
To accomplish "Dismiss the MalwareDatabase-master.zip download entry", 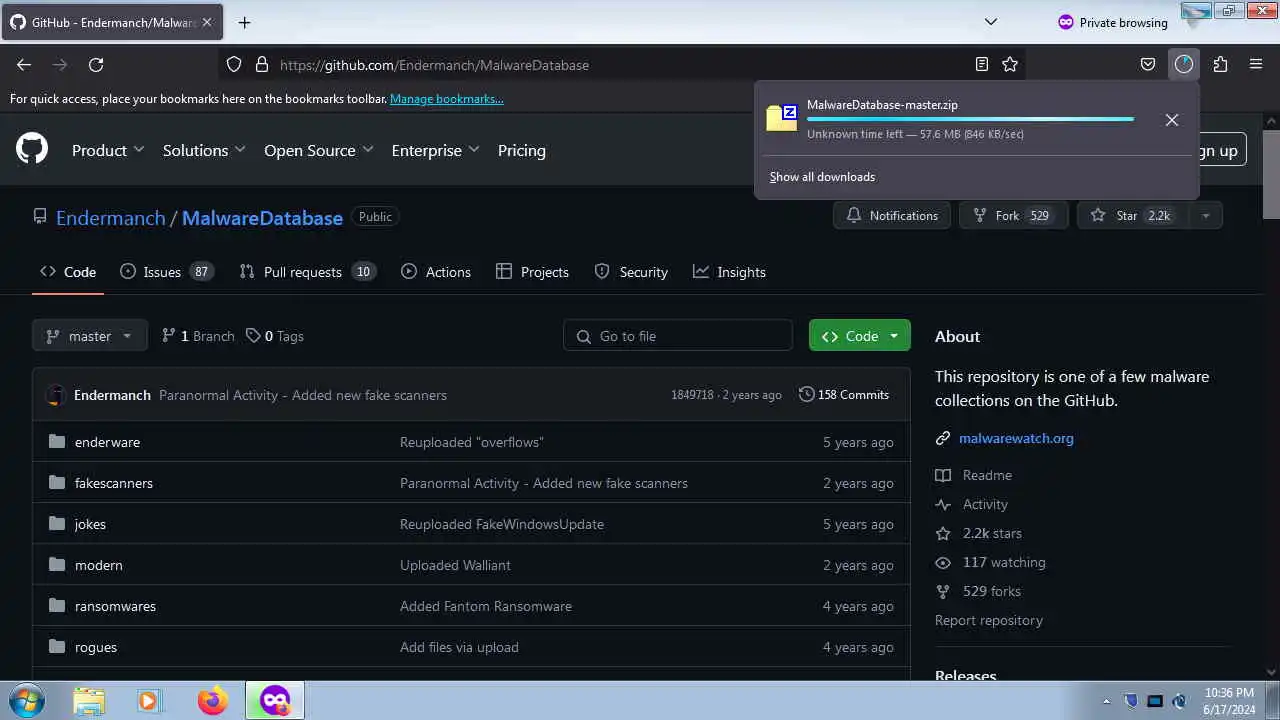I will pyautogui.click(x=1172, y=120).
